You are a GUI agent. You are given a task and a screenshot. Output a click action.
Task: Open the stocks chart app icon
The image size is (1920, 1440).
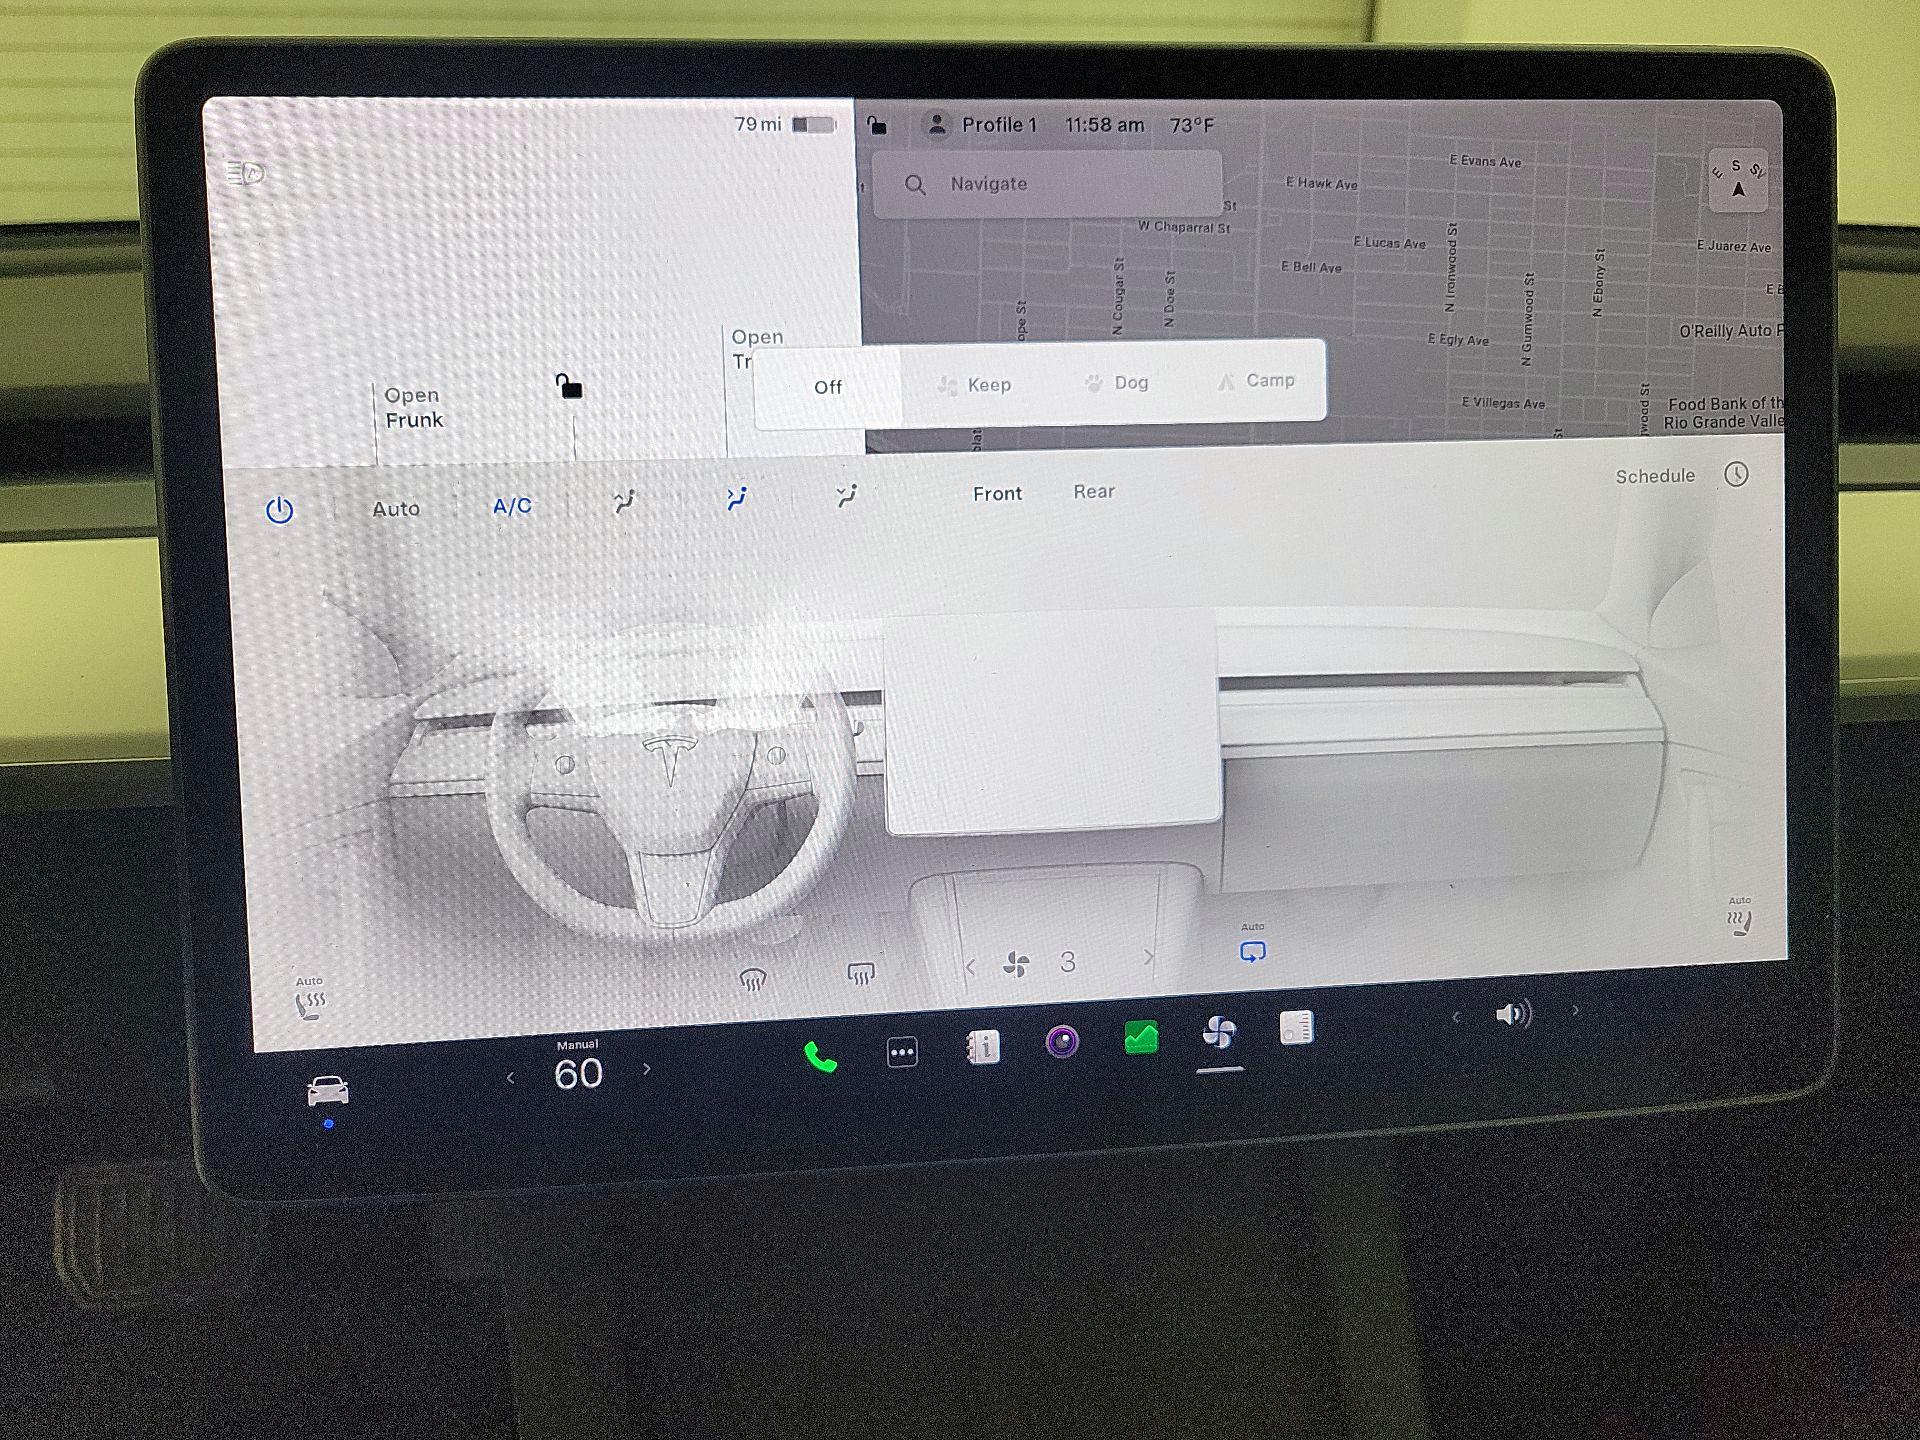[1140, 1038]
